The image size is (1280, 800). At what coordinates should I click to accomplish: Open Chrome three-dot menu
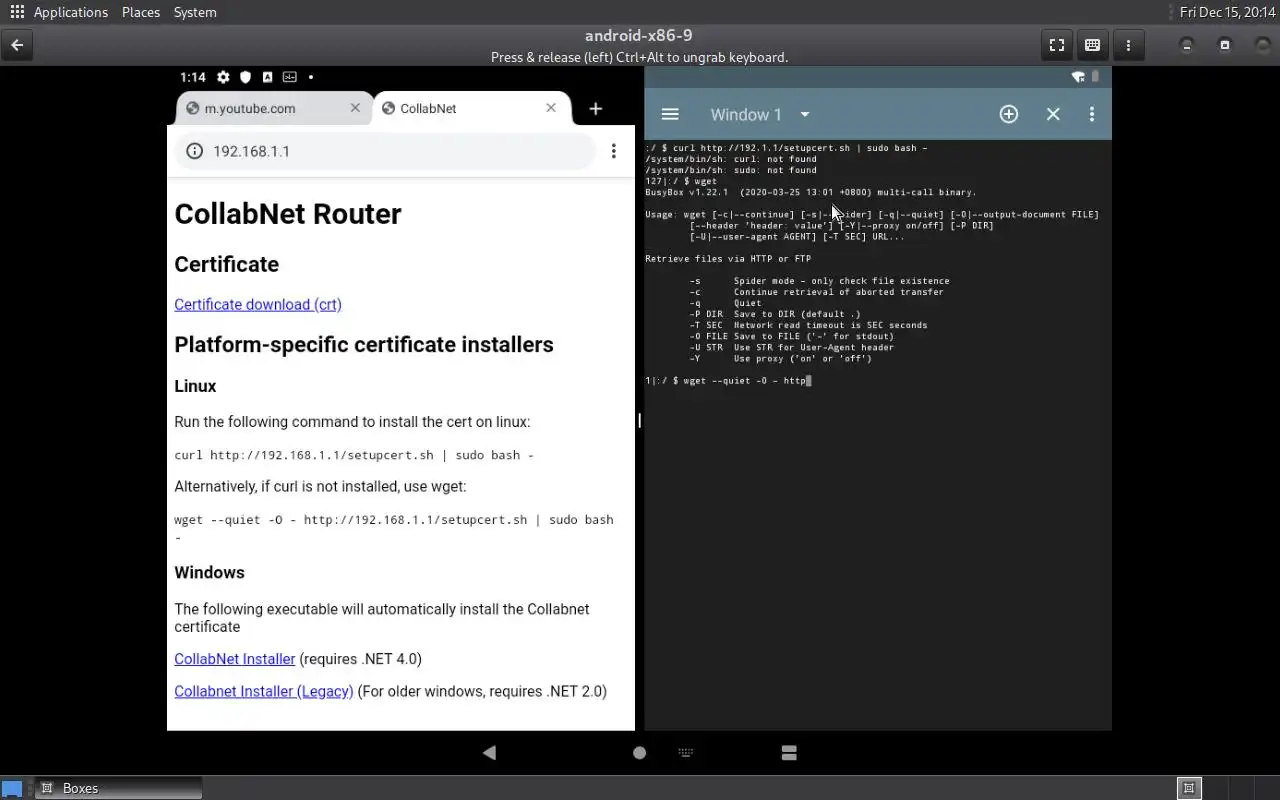pos(614,151)
